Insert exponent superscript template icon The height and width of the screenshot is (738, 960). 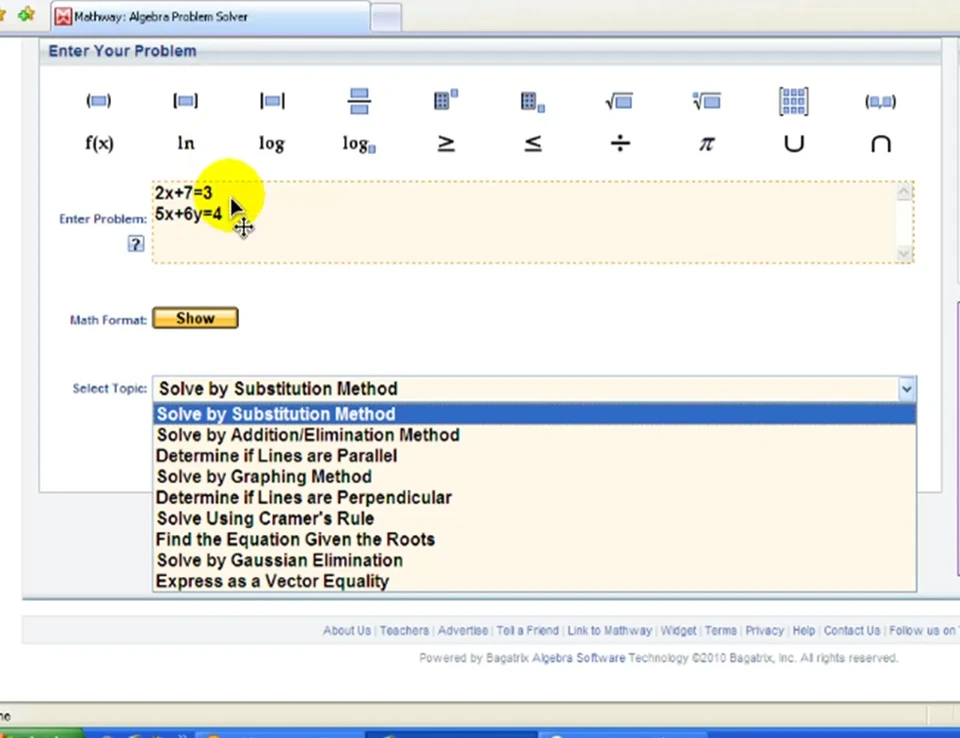[446, 99]
